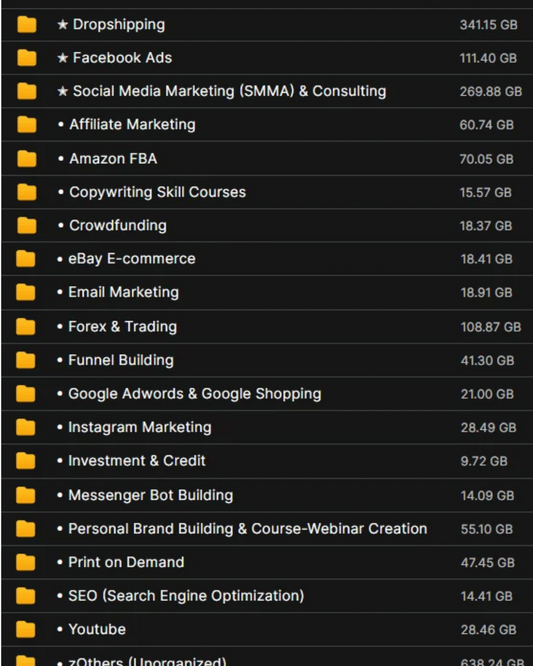Click folder icon beside Personal Brand Building row

(x=25, y=529)
